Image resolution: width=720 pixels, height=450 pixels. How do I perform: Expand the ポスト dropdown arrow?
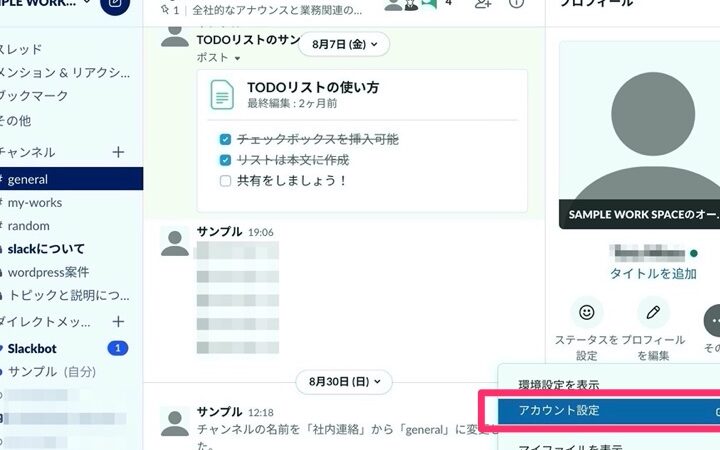(237, 58)
